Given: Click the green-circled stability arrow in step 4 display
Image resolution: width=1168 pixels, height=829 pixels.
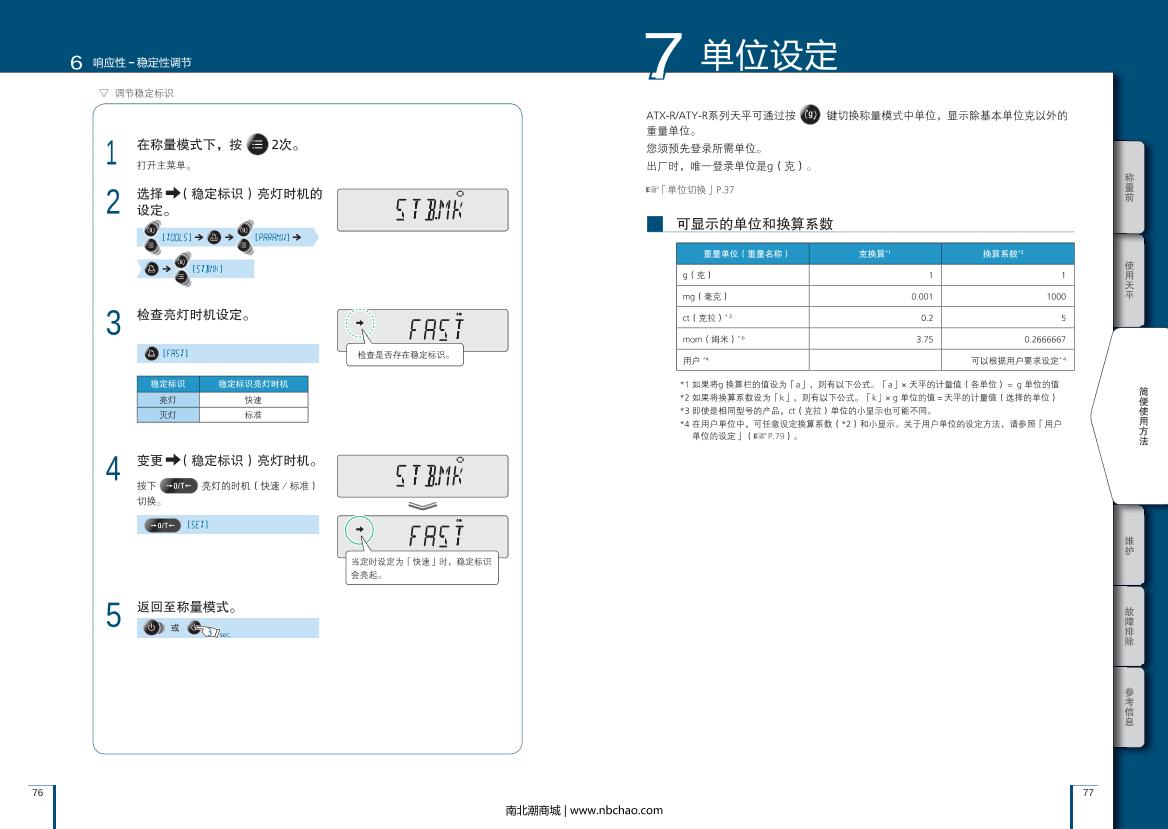Looking at the screenshot, I should (x=359, y=530).
